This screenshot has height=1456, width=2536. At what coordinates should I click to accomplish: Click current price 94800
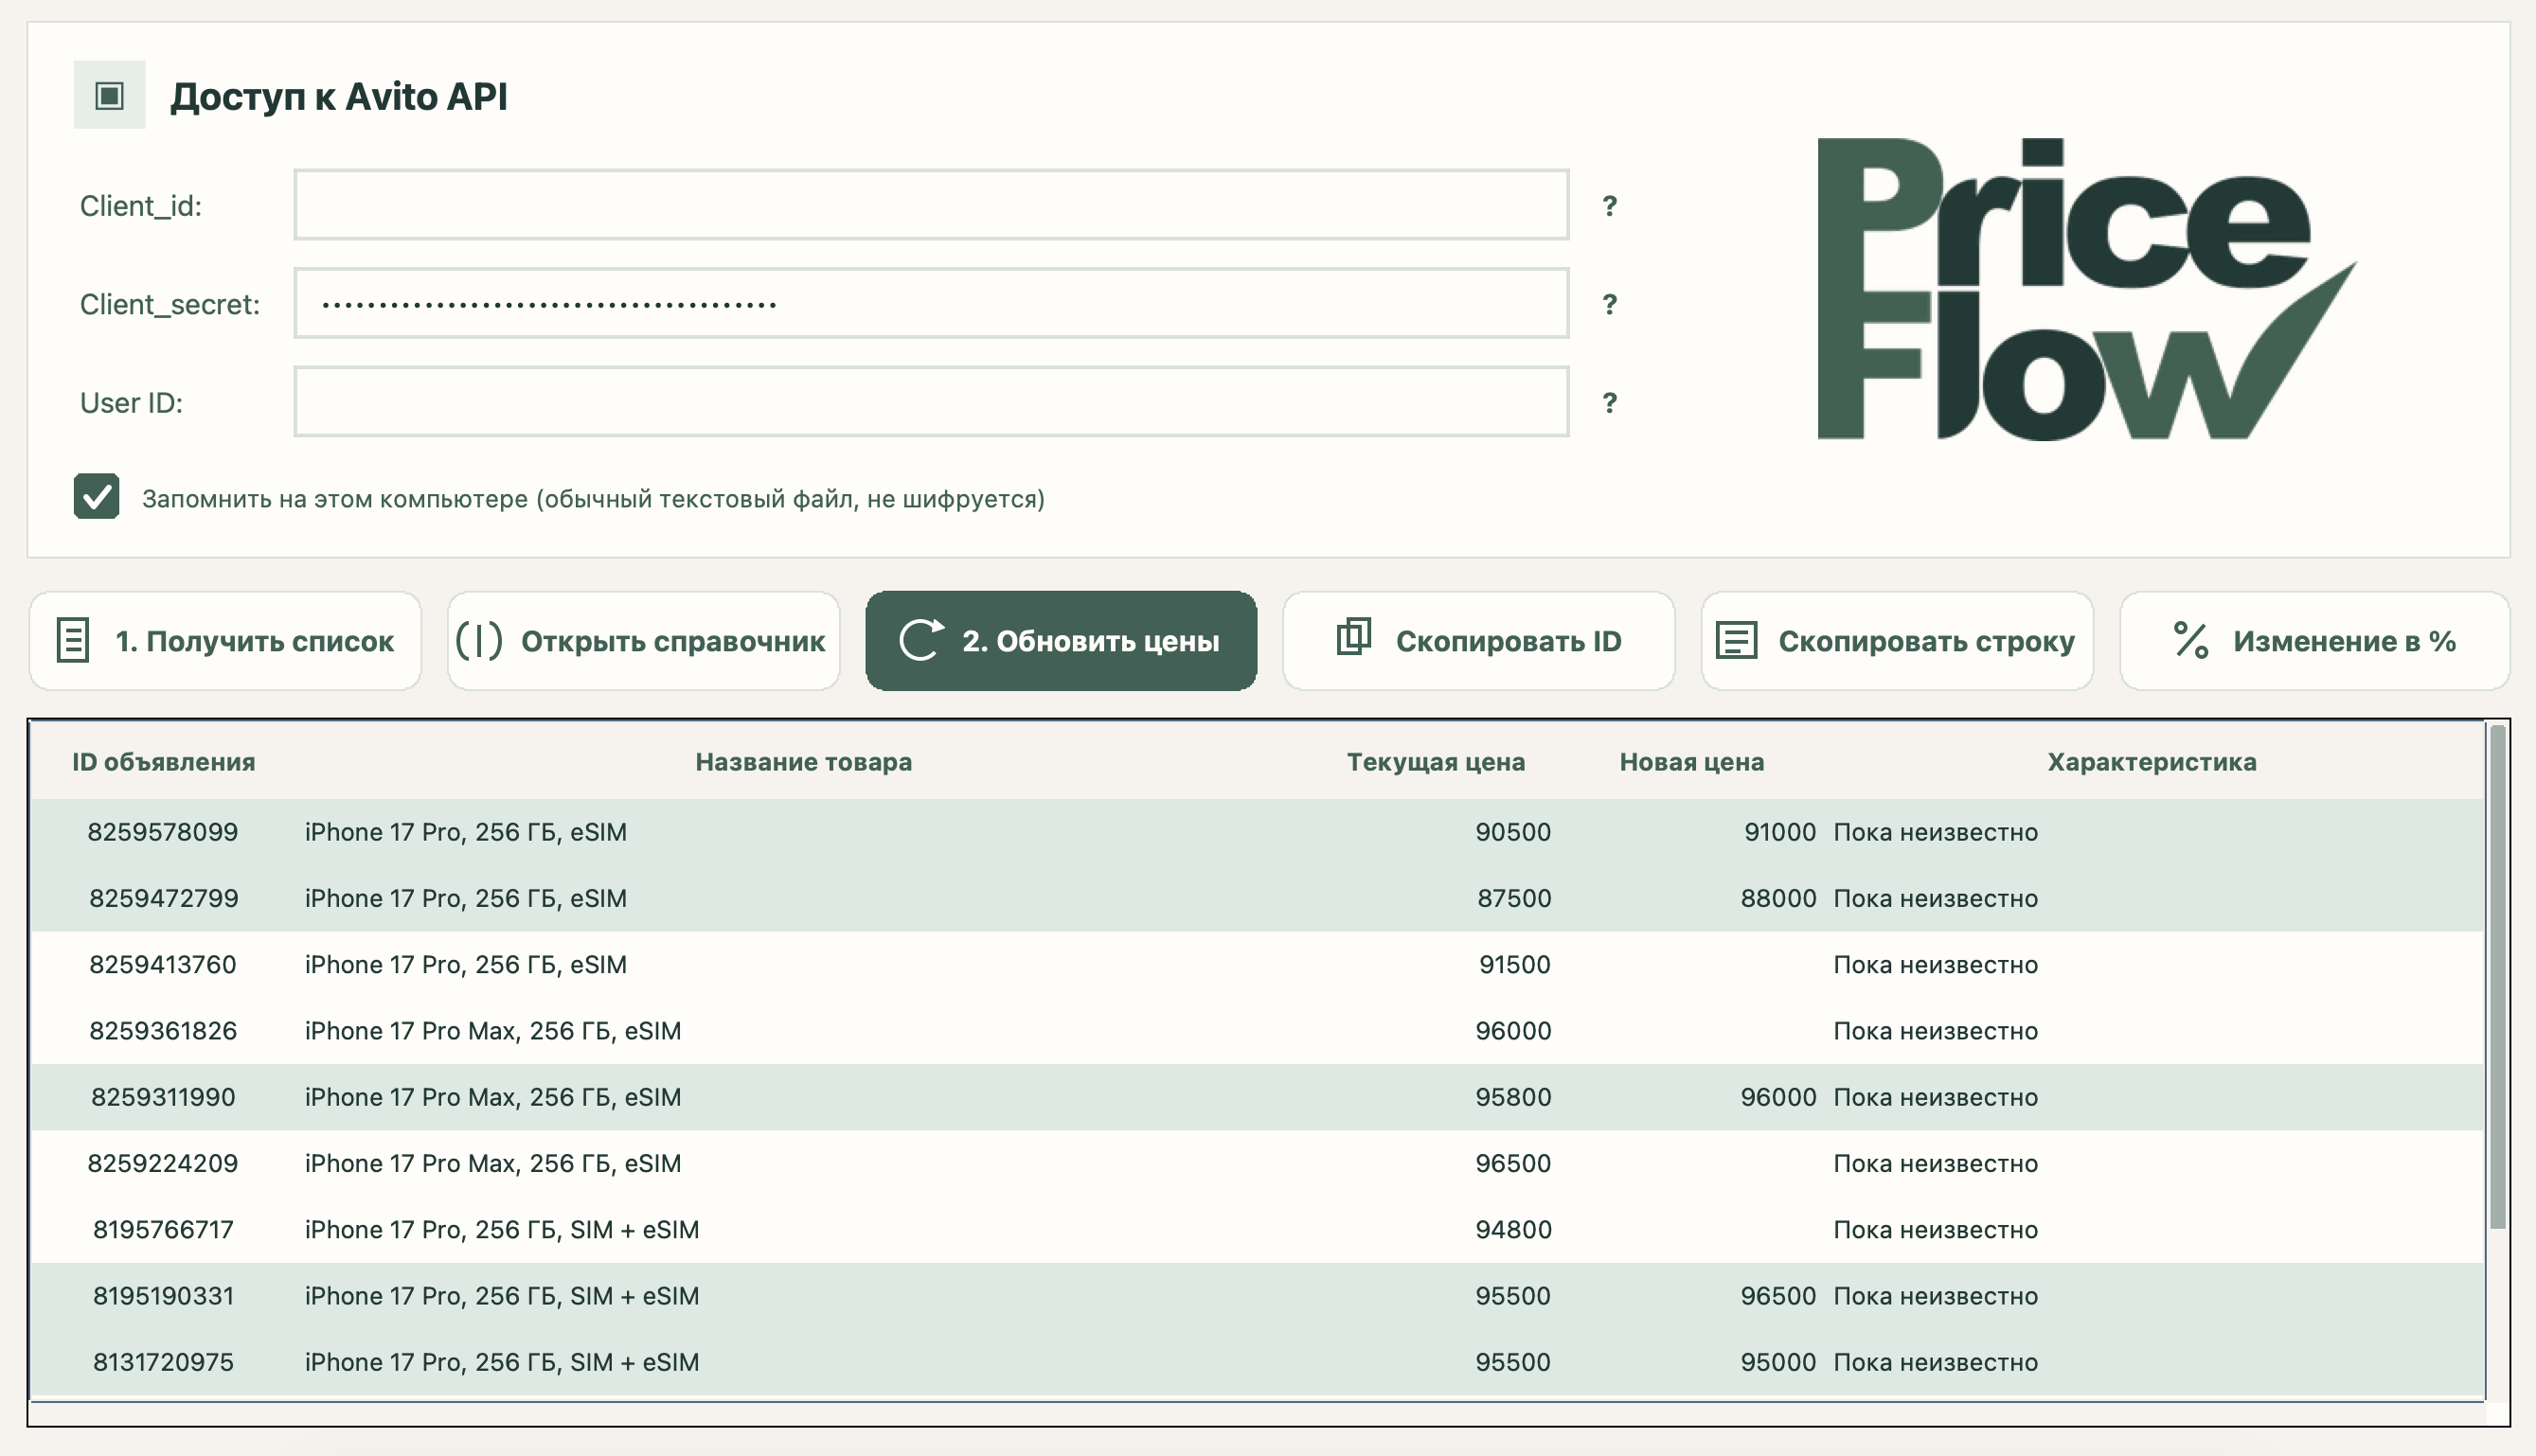coord(1513,1229)
